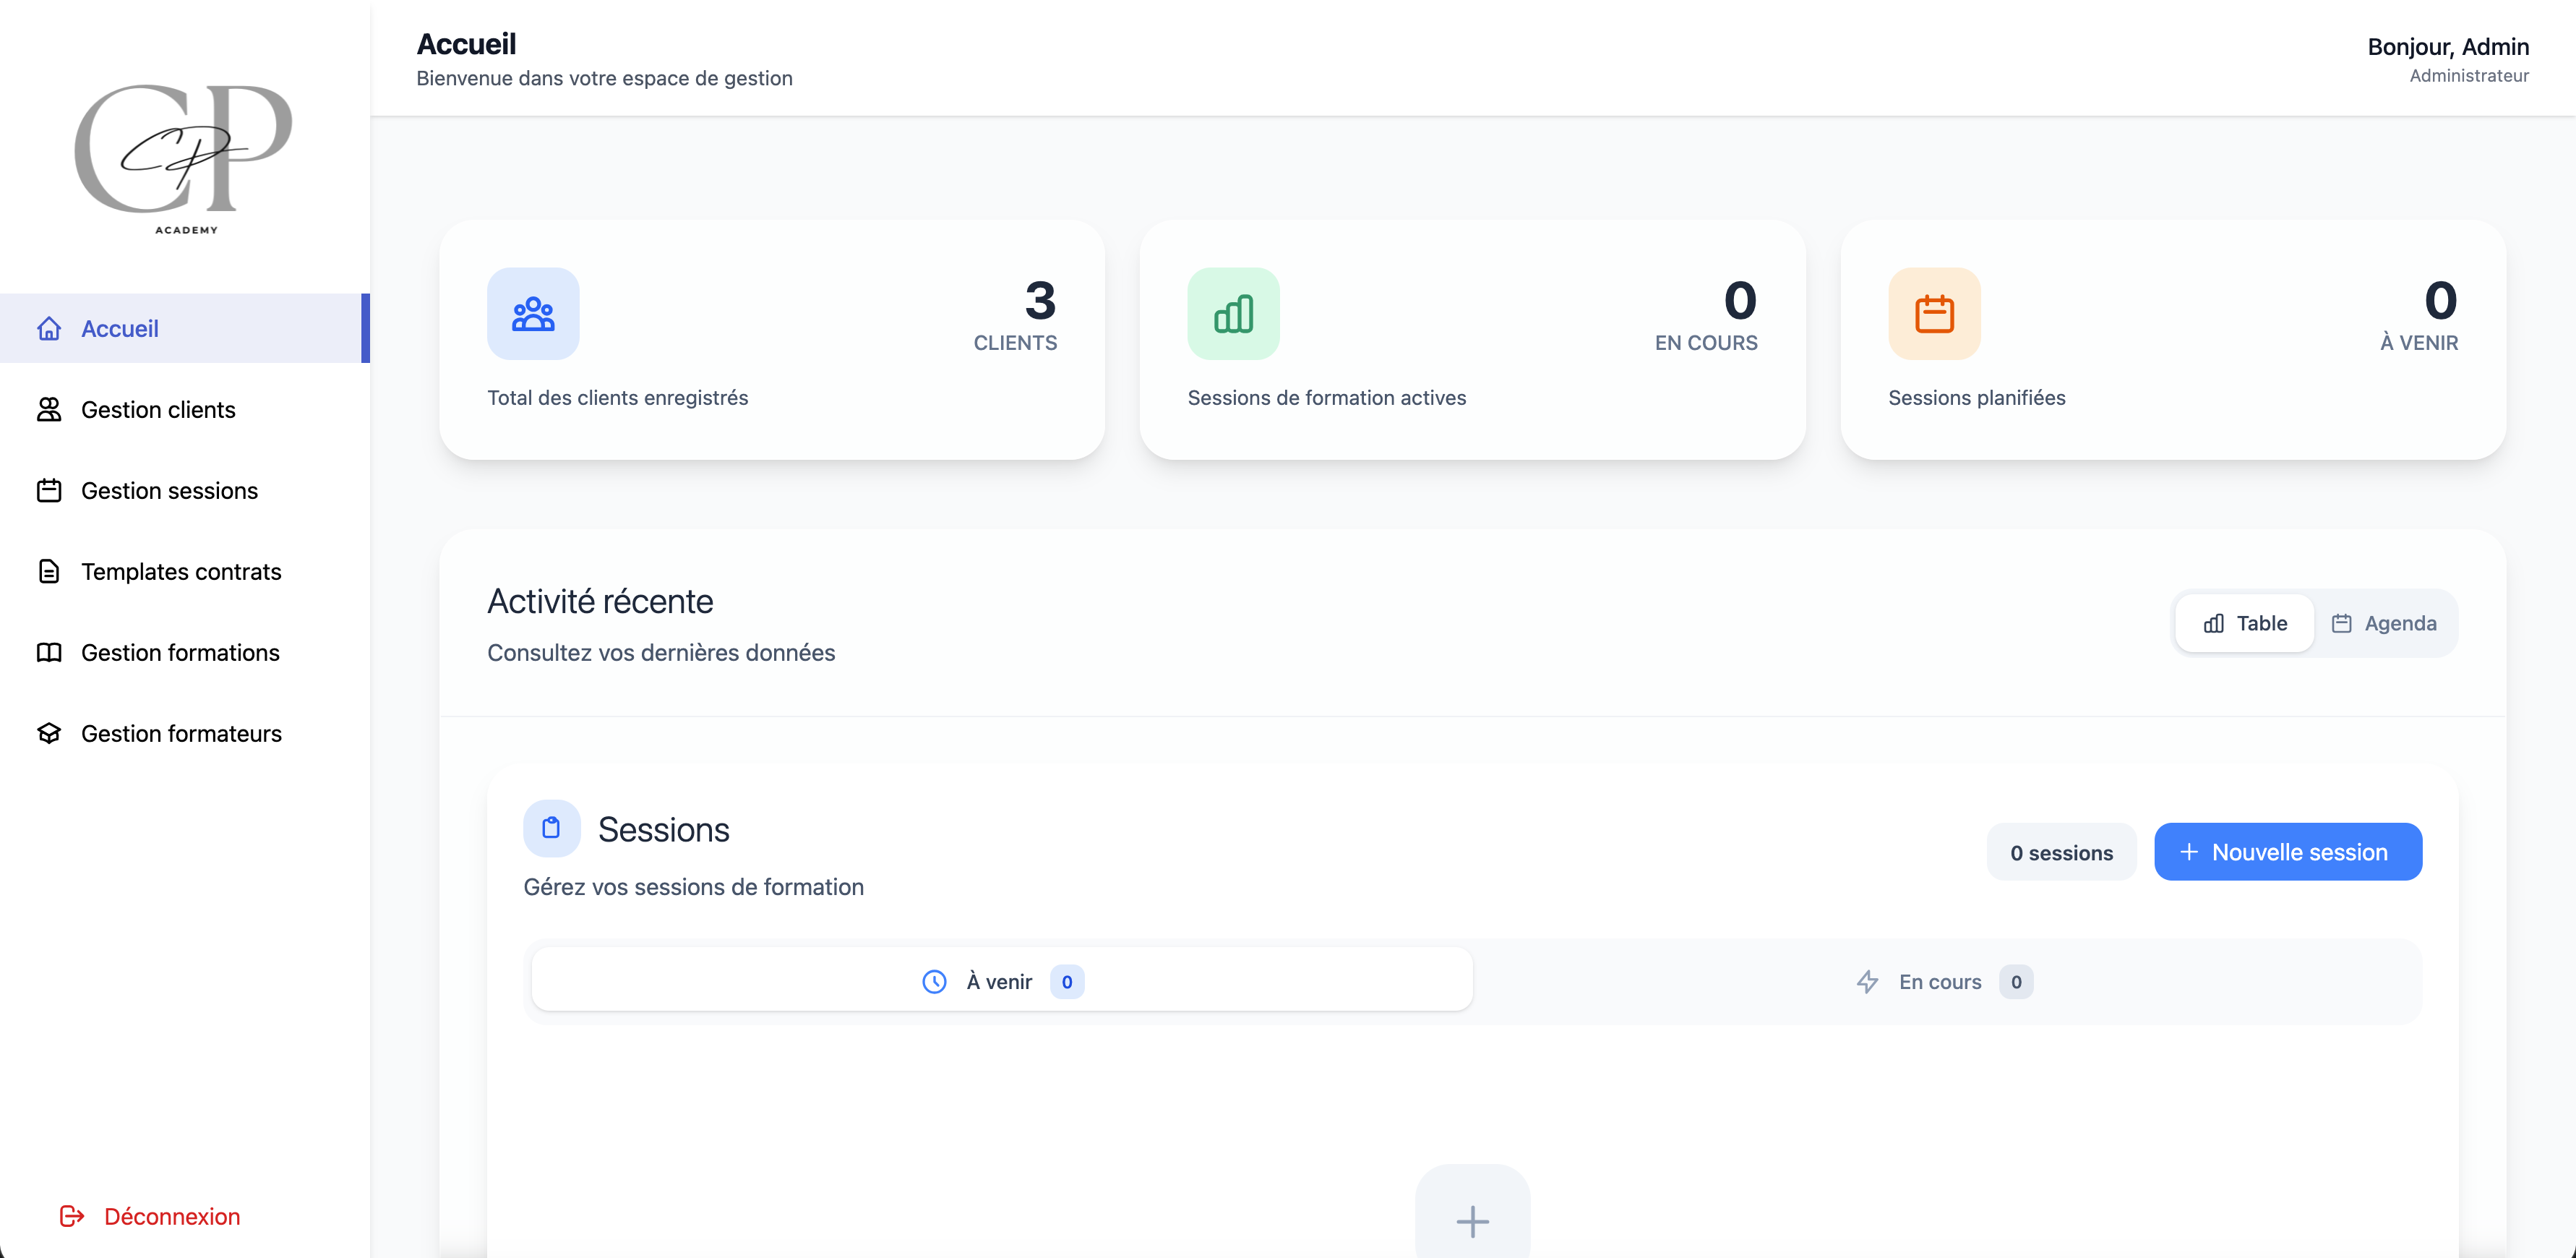This screenshot has width=2576, height=1258.
Task: Open Gestion clients from the sidebar
Action: pyautogui.click(x=158, y=409)
